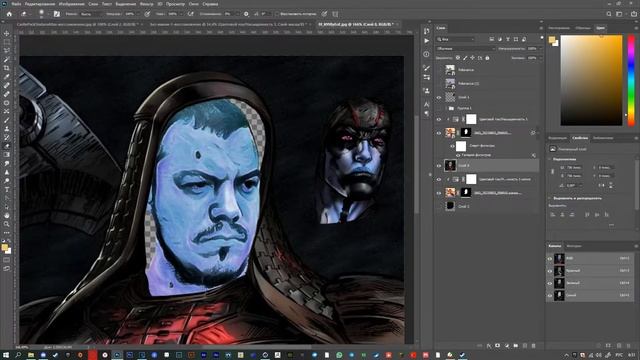Click the Home icon in options bar
This screenshot has width=640, height=360.
pos(9,14)
